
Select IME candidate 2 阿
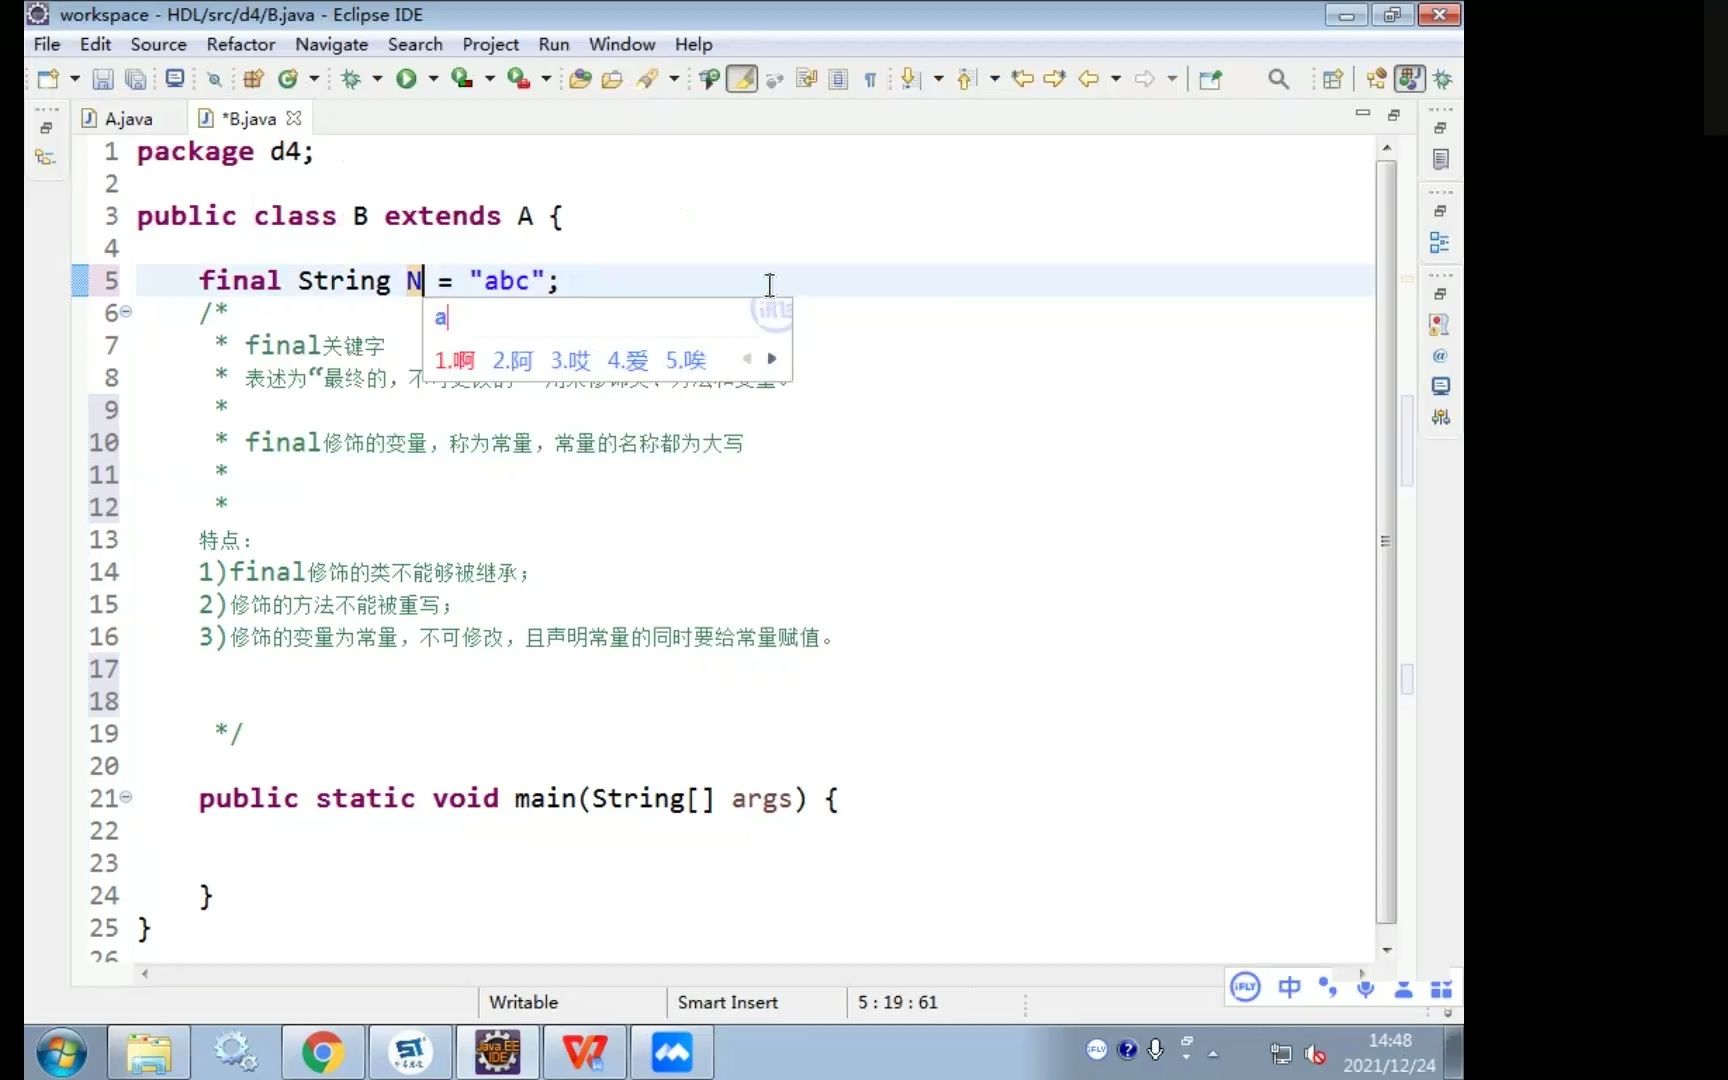(x=512, y=360)
